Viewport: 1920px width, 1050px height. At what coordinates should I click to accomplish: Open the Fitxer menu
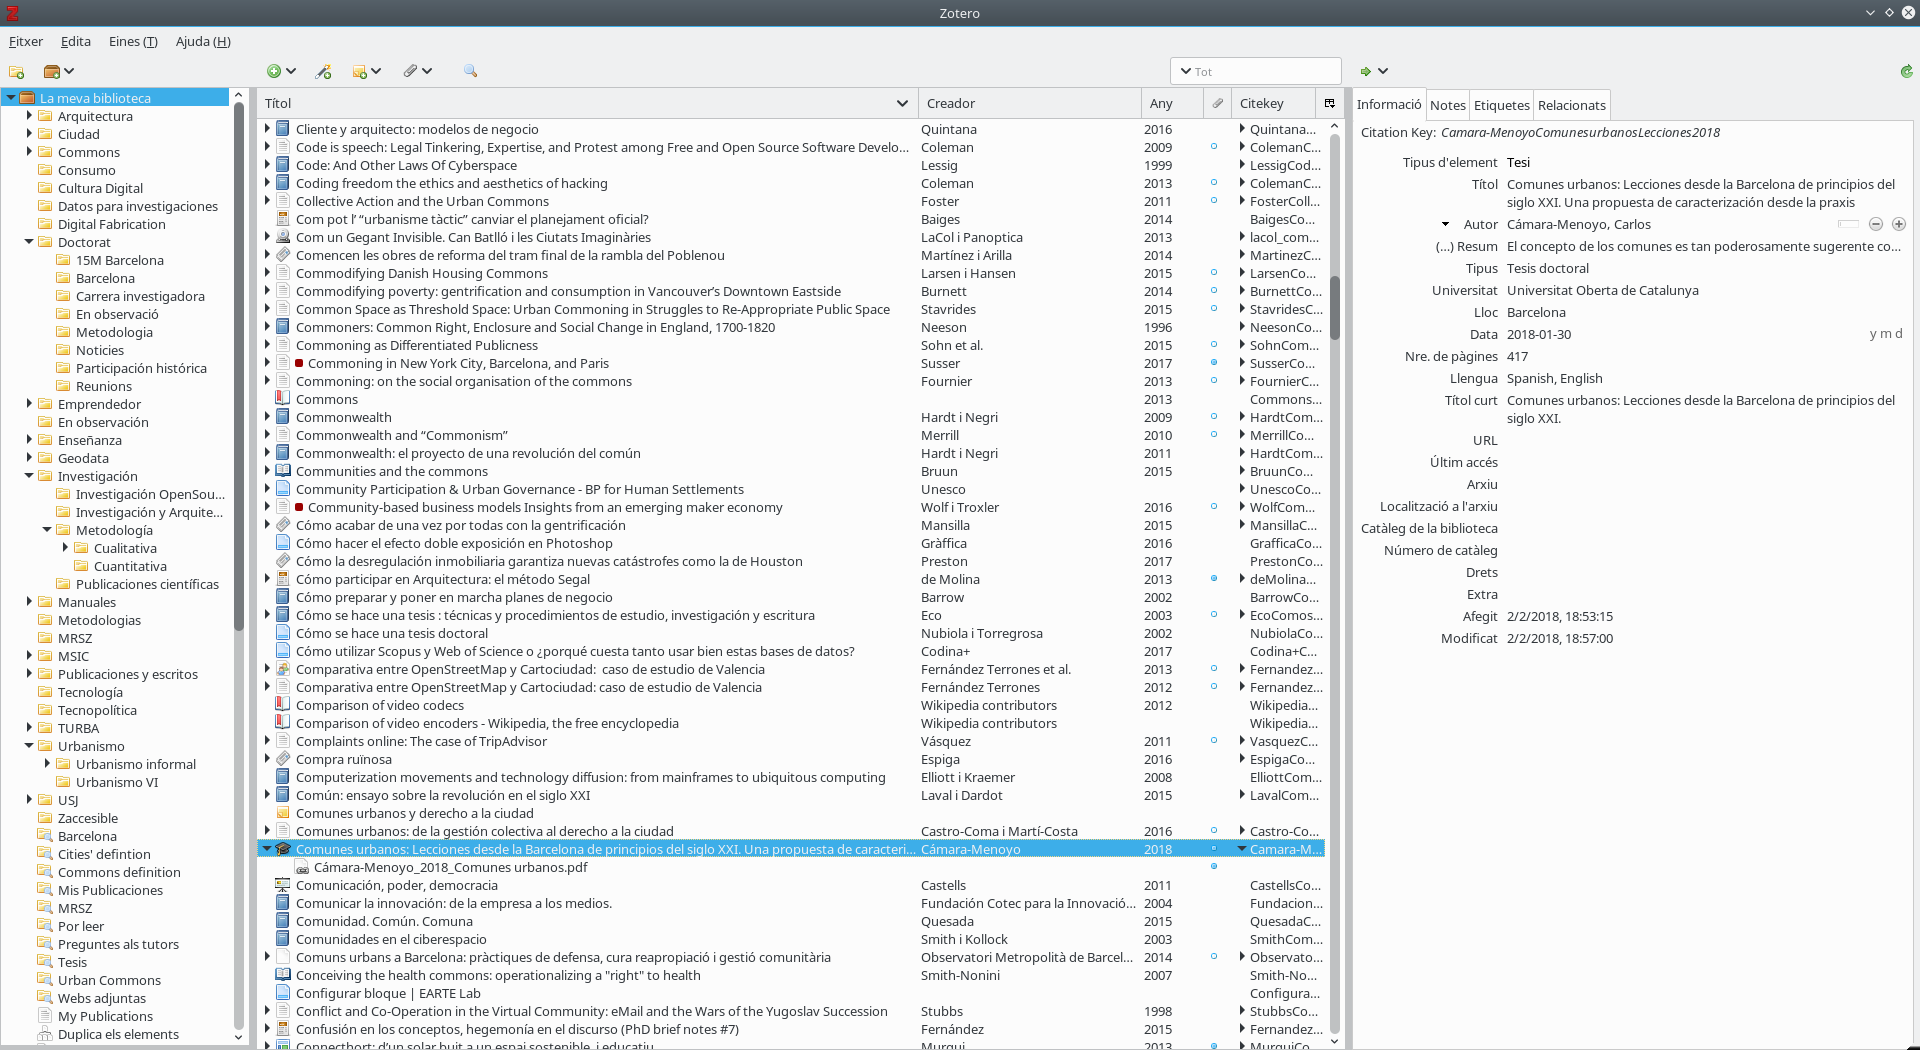tap(26, 41)
